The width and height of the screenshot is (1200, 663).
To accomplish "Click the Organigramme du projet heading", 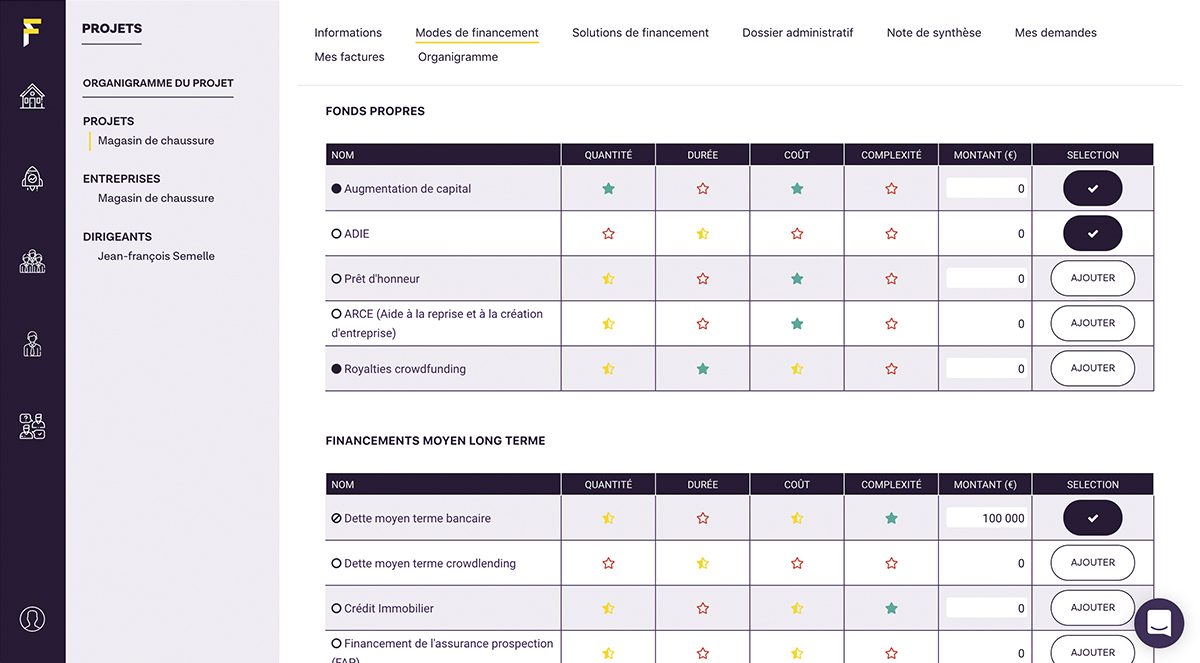I will [158, 83].
